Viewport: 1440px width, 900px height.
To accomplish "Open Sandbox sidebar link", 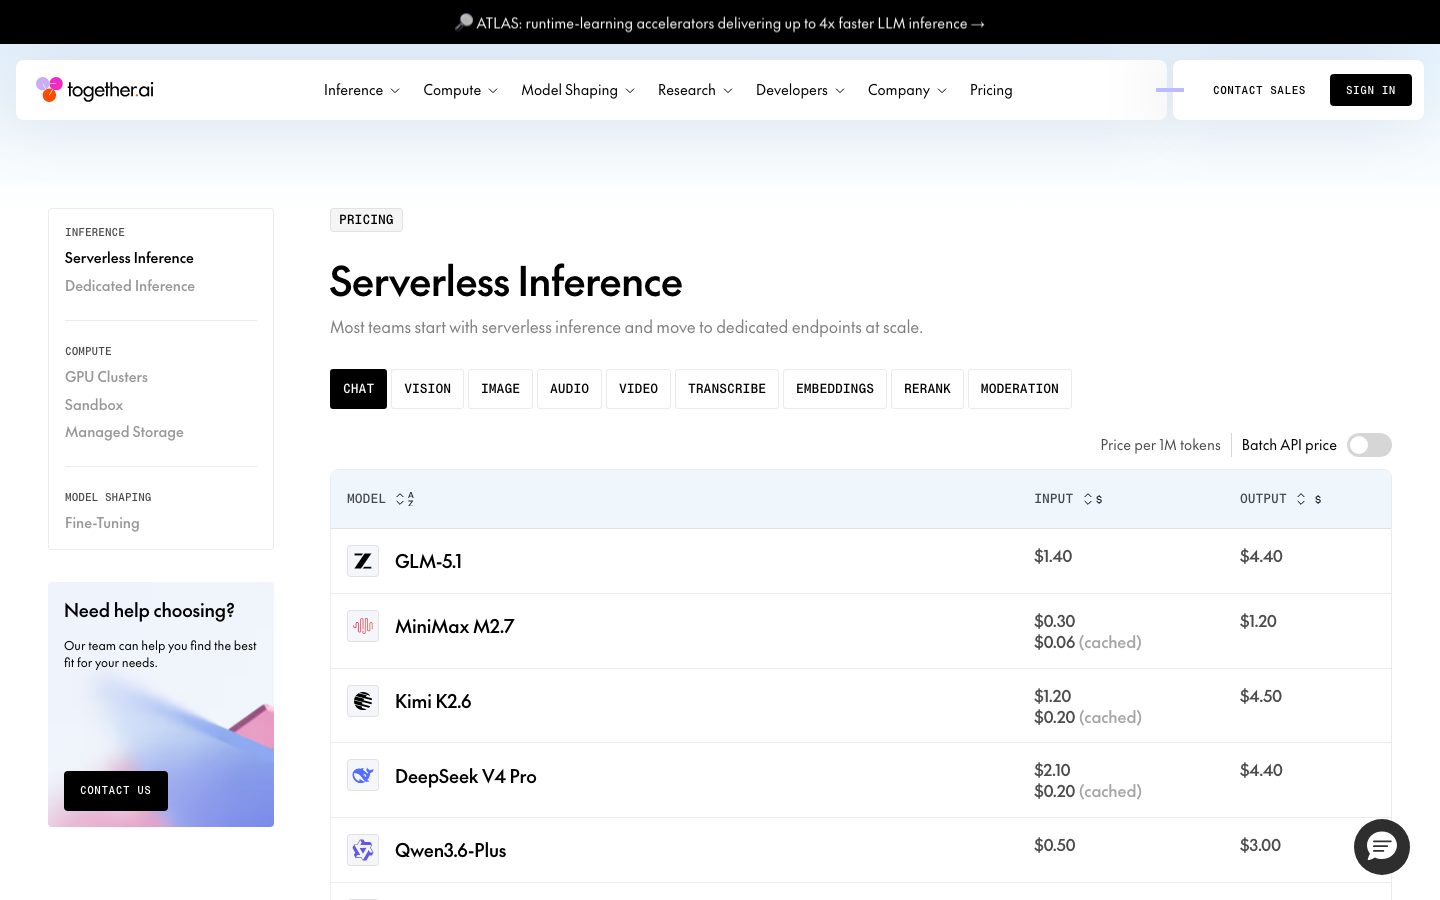I will 94,405.
